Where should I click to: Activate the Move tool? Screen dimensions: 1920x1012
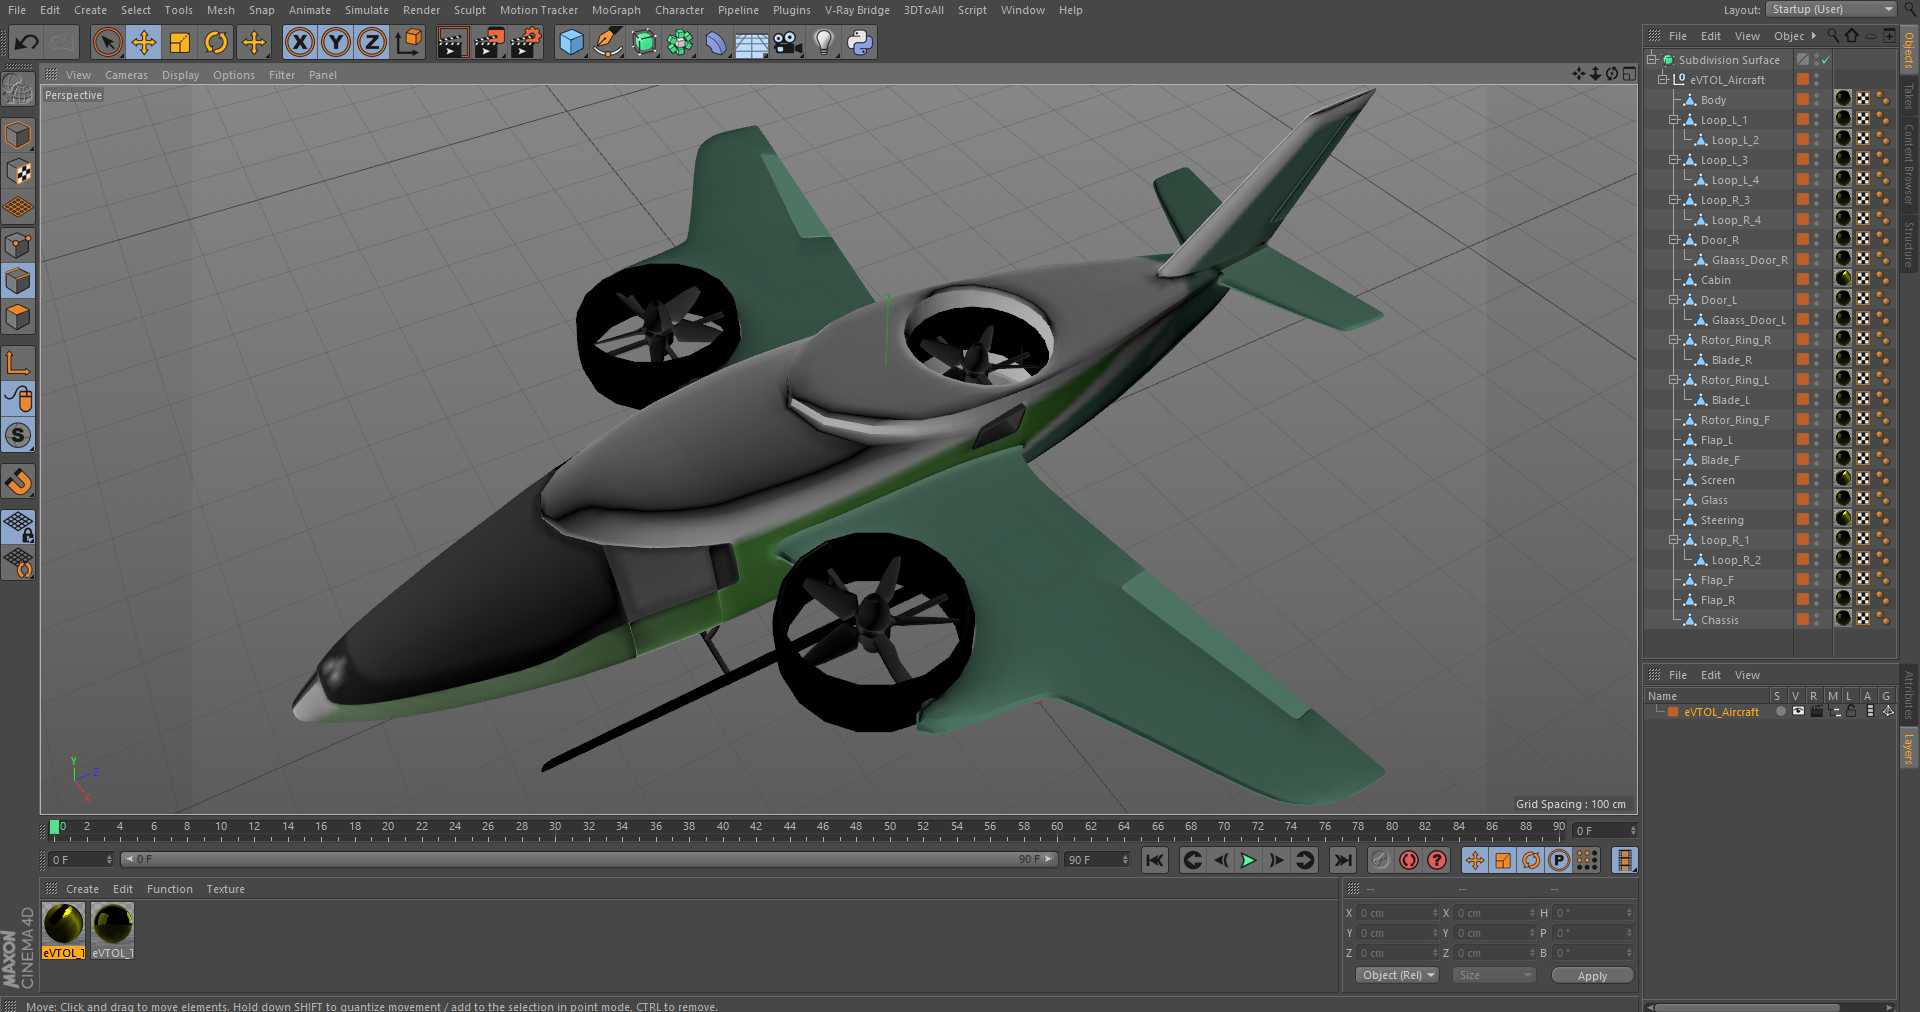(143, 42)
